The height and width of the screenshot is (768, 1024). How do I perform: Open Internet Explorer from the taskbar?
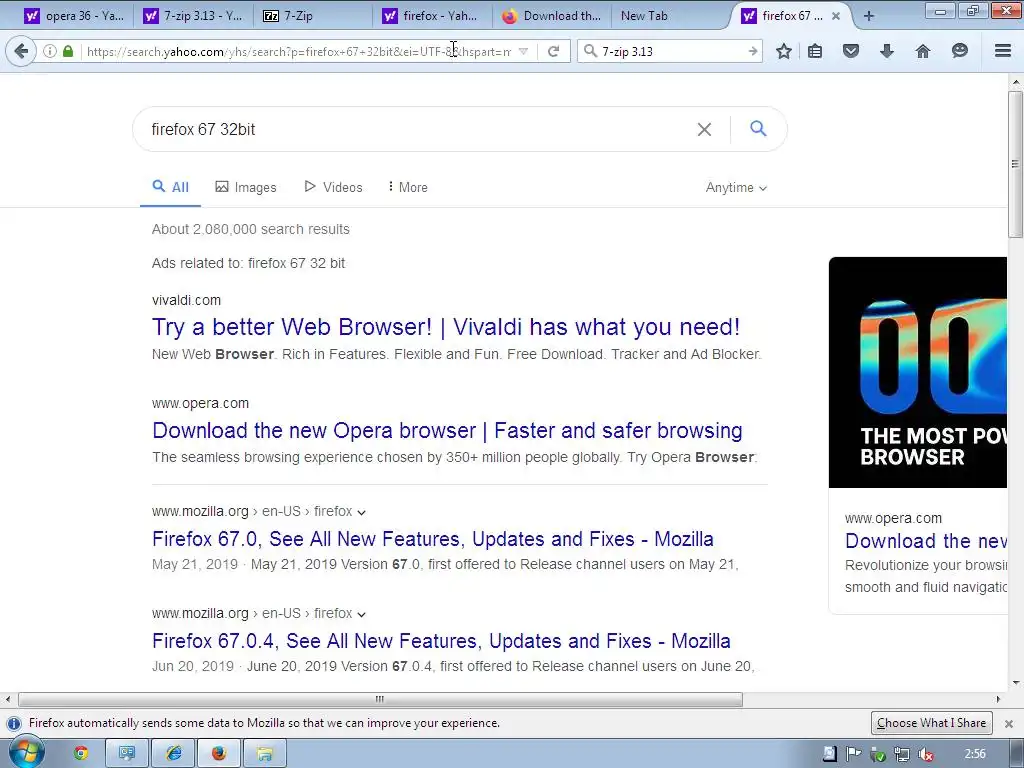174,754
